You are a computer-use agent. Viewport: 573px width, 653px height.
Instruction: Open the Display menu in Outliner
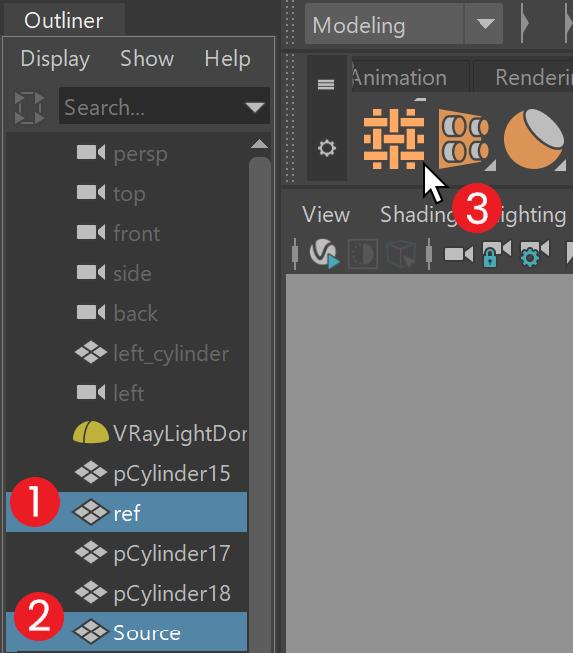click(55, 59)
